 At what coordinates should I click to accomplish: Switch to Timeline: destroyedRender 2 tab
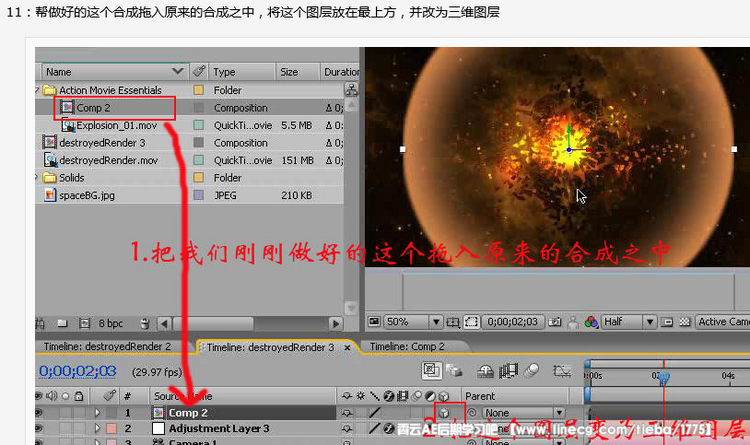coord(107,346)
